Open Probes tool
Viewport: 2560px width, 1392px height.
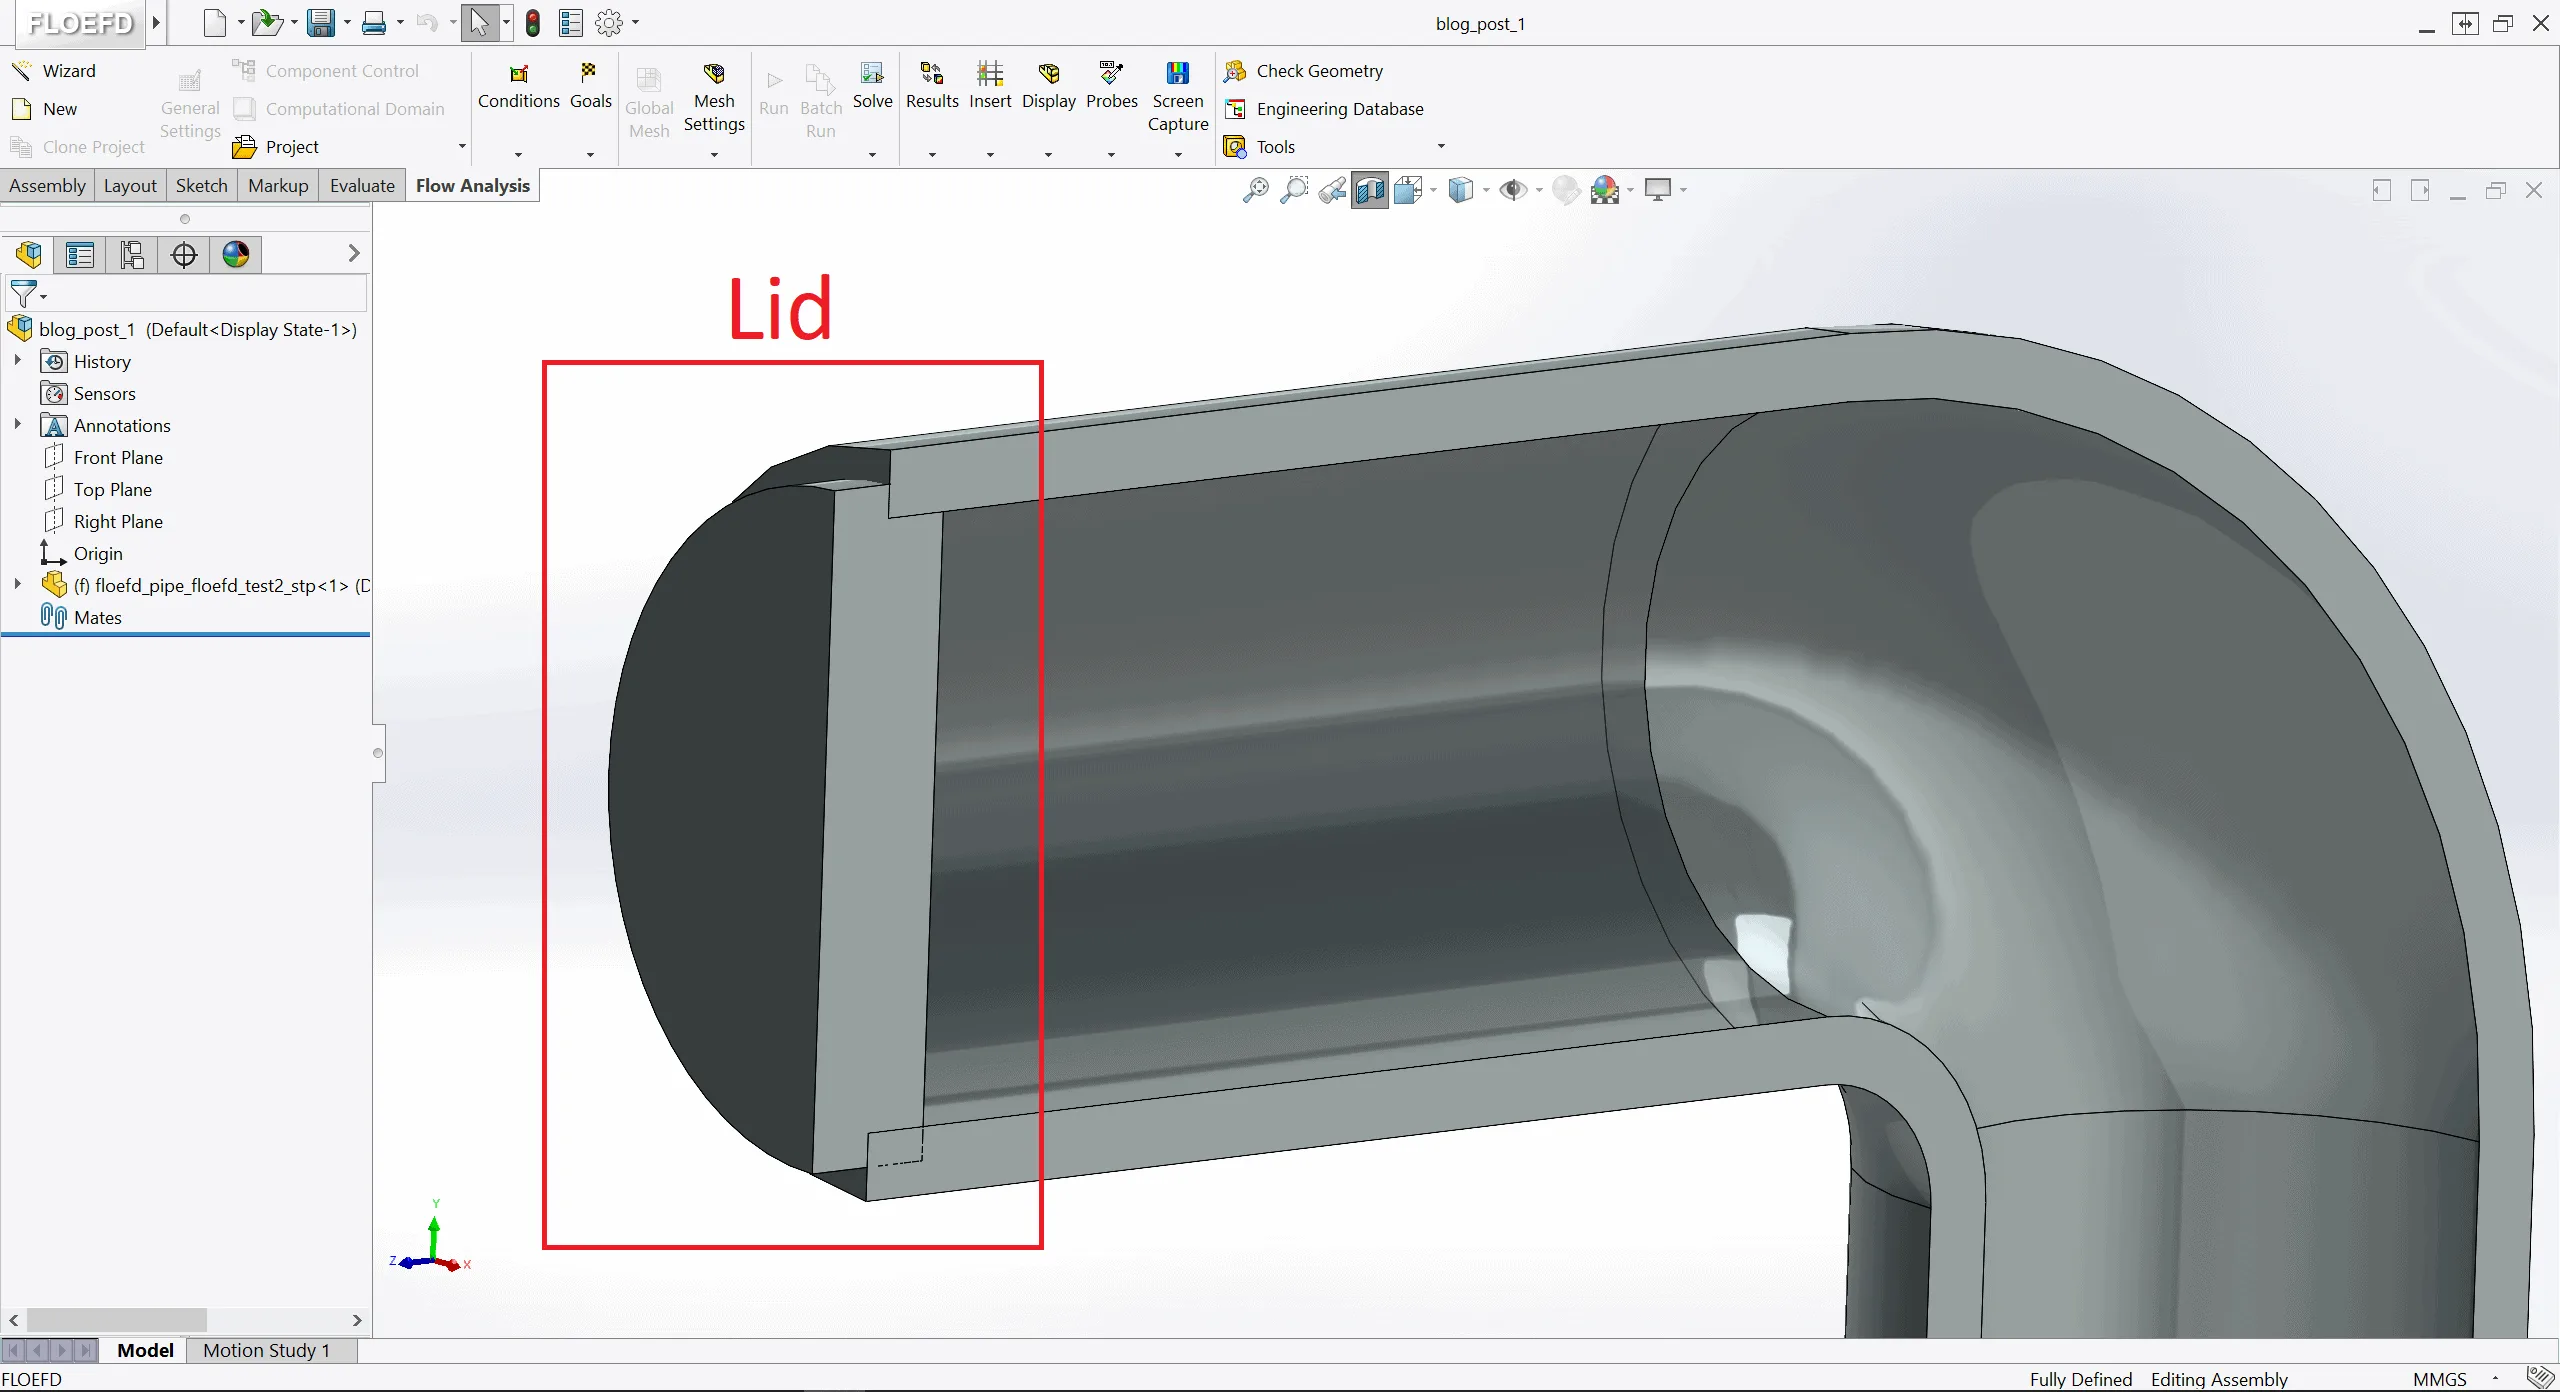click(1111, 88)
